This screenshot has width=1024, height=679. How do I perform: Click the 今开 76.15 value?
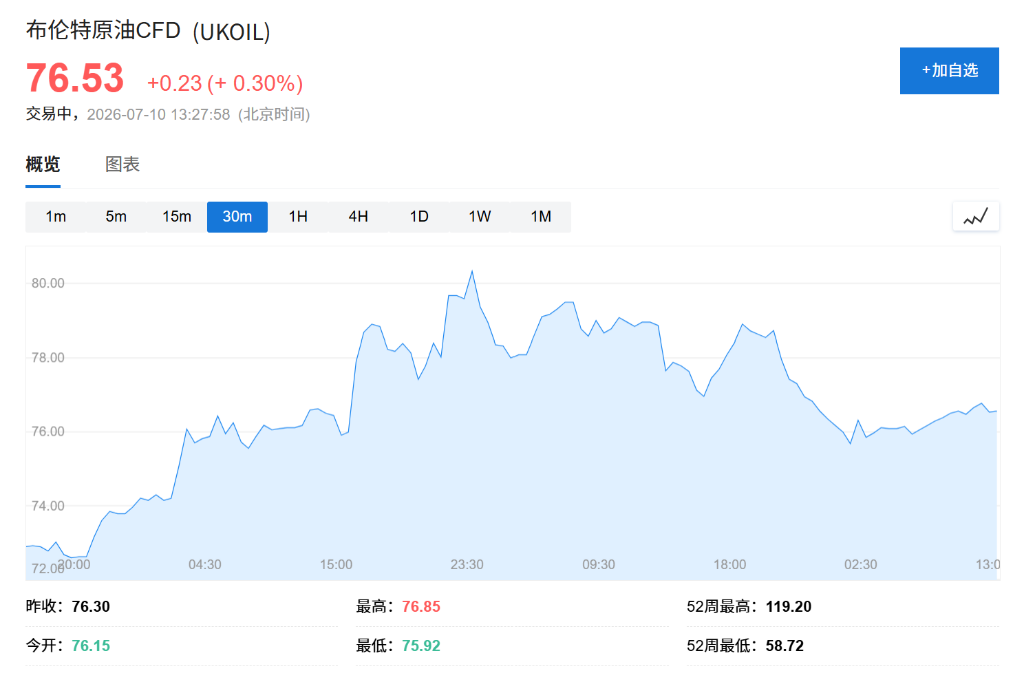coord(91,646)
